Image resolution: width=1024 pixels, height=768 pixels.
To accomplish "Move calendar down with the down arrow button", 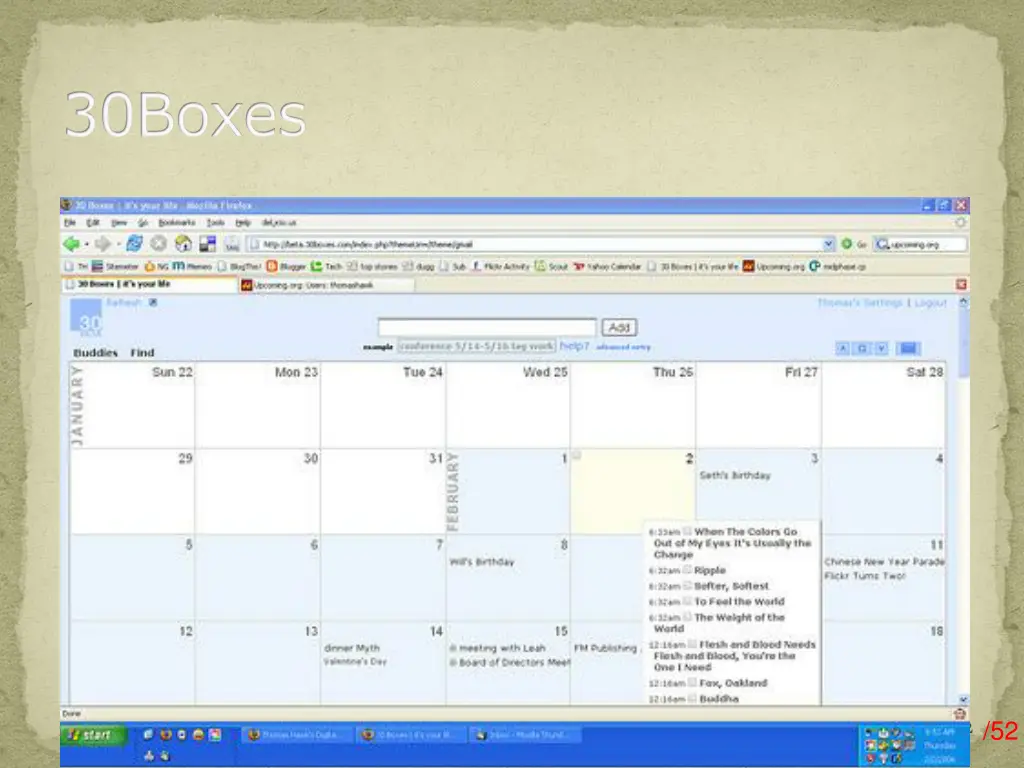I will 882,348.
